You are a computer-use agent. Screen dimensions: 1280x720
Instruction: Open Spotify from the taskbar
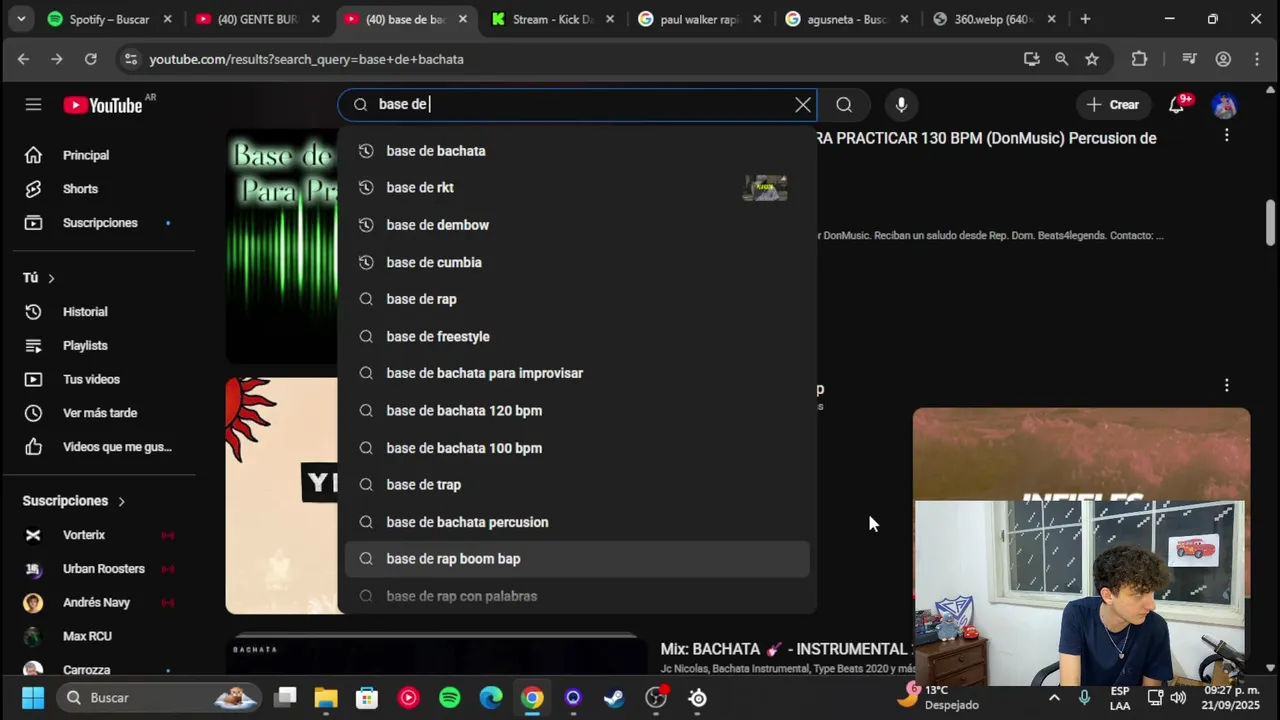[450, 698]
